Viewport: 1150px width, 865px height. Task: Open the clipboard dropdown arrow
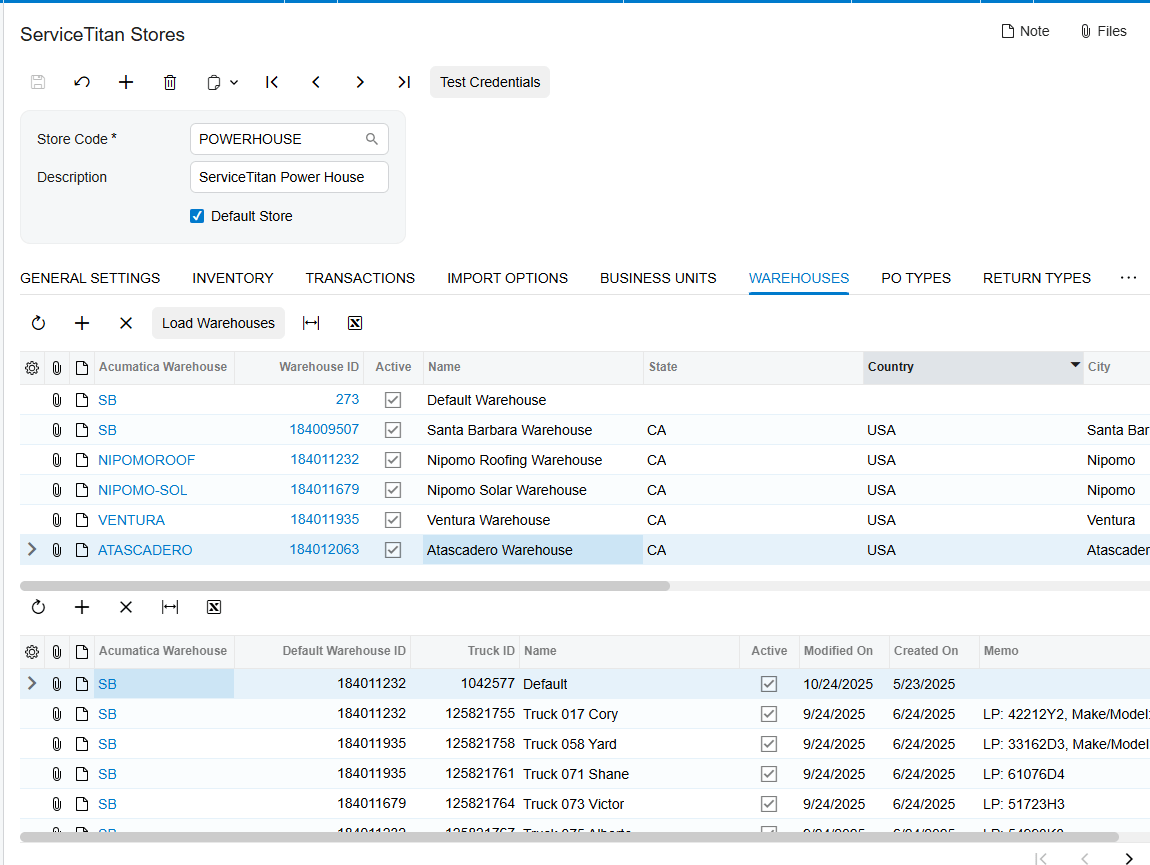[234, 82]
